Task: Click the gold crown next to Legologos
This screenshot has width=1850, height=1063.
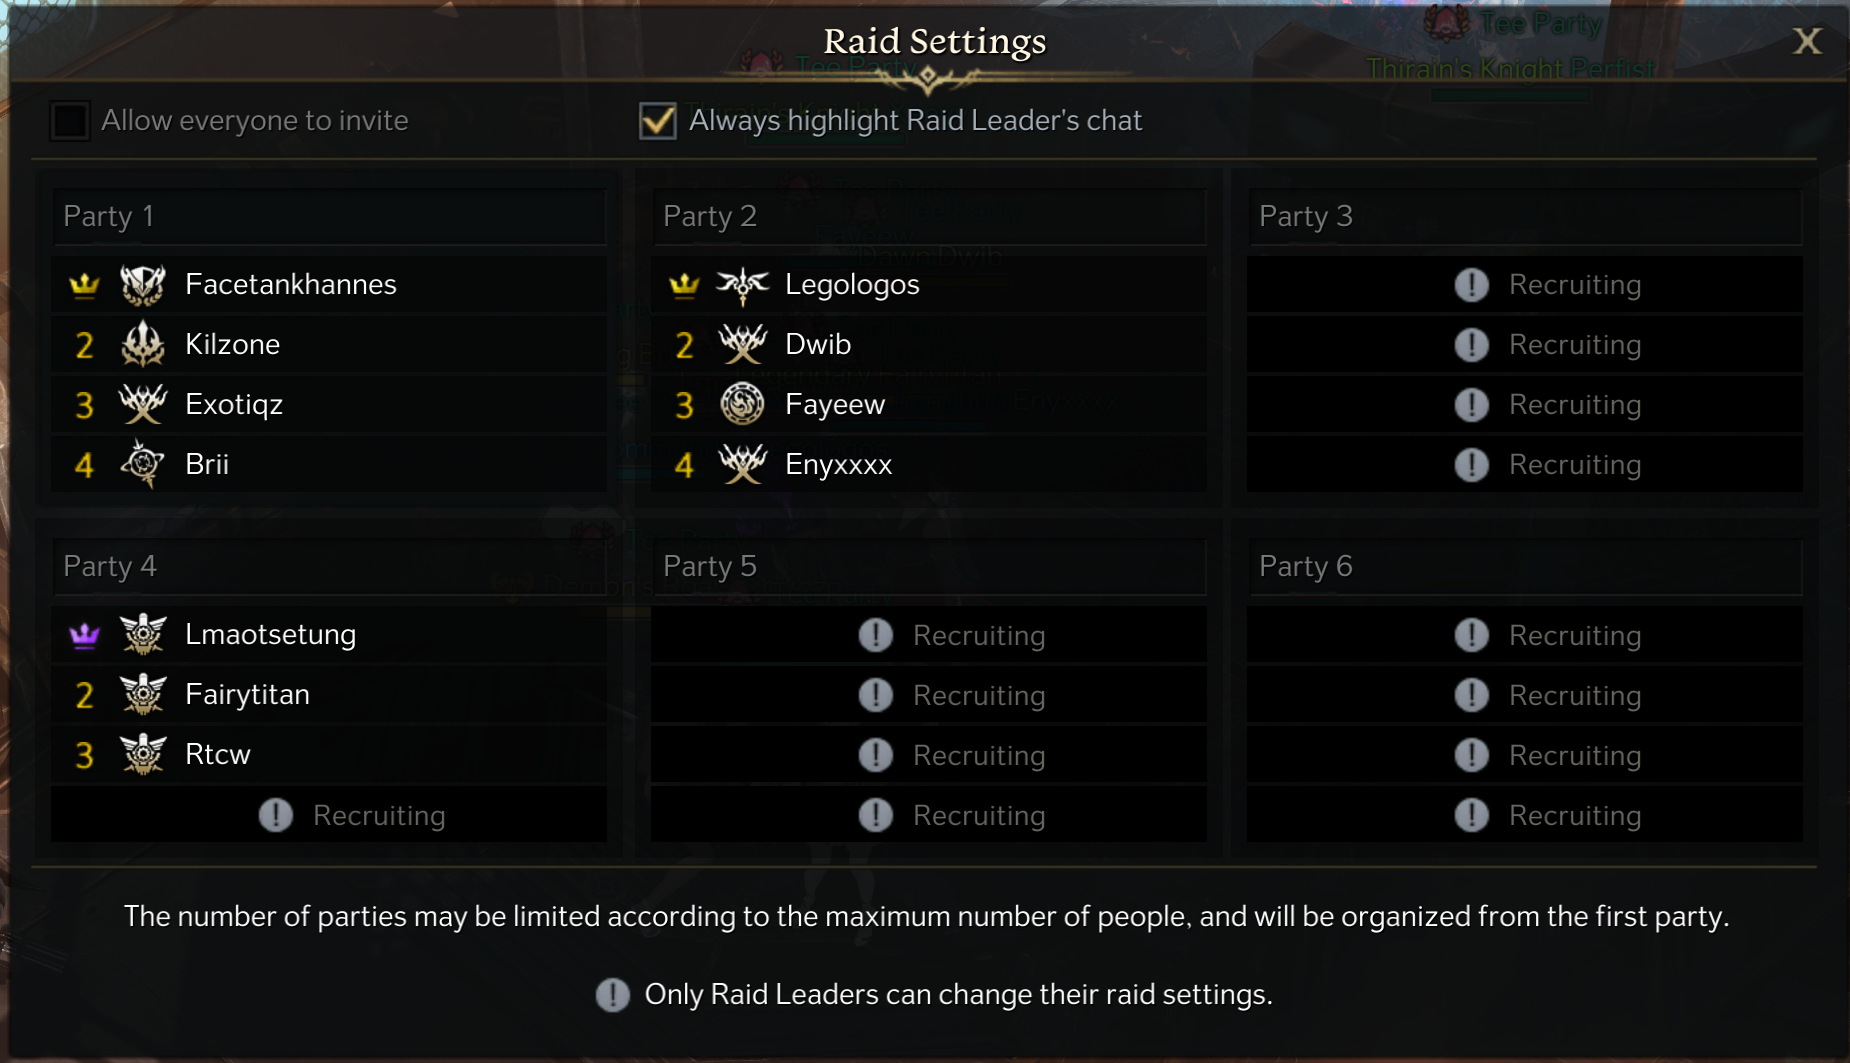Action: [684, 285]
